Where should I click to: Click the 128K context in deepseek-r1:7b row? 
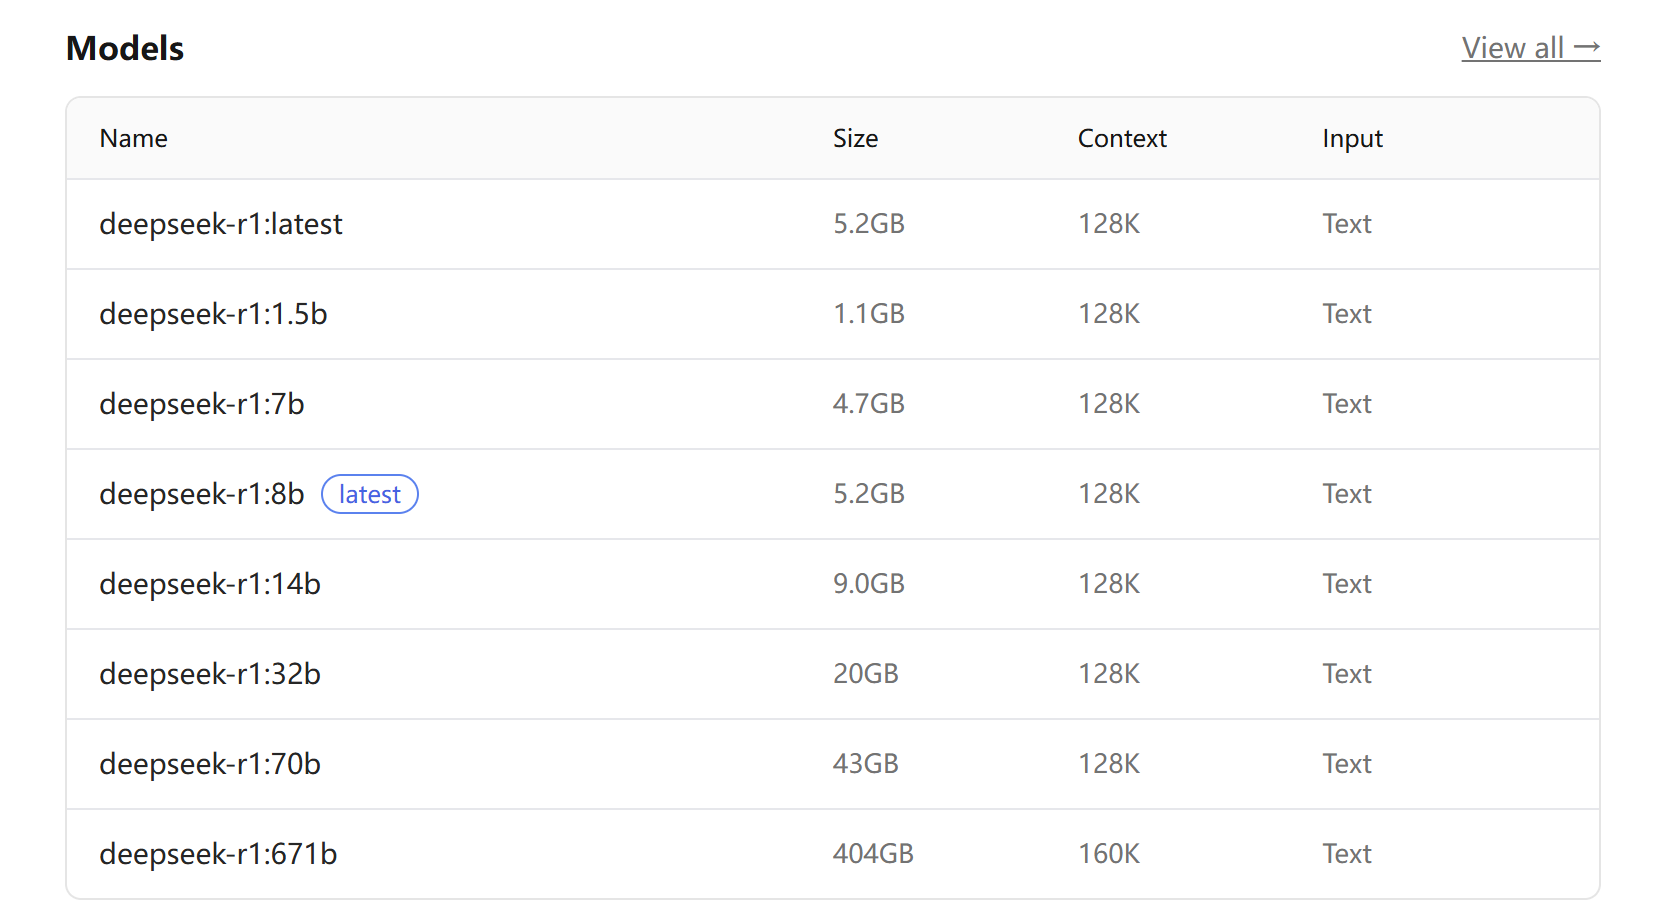(1109, 404)
